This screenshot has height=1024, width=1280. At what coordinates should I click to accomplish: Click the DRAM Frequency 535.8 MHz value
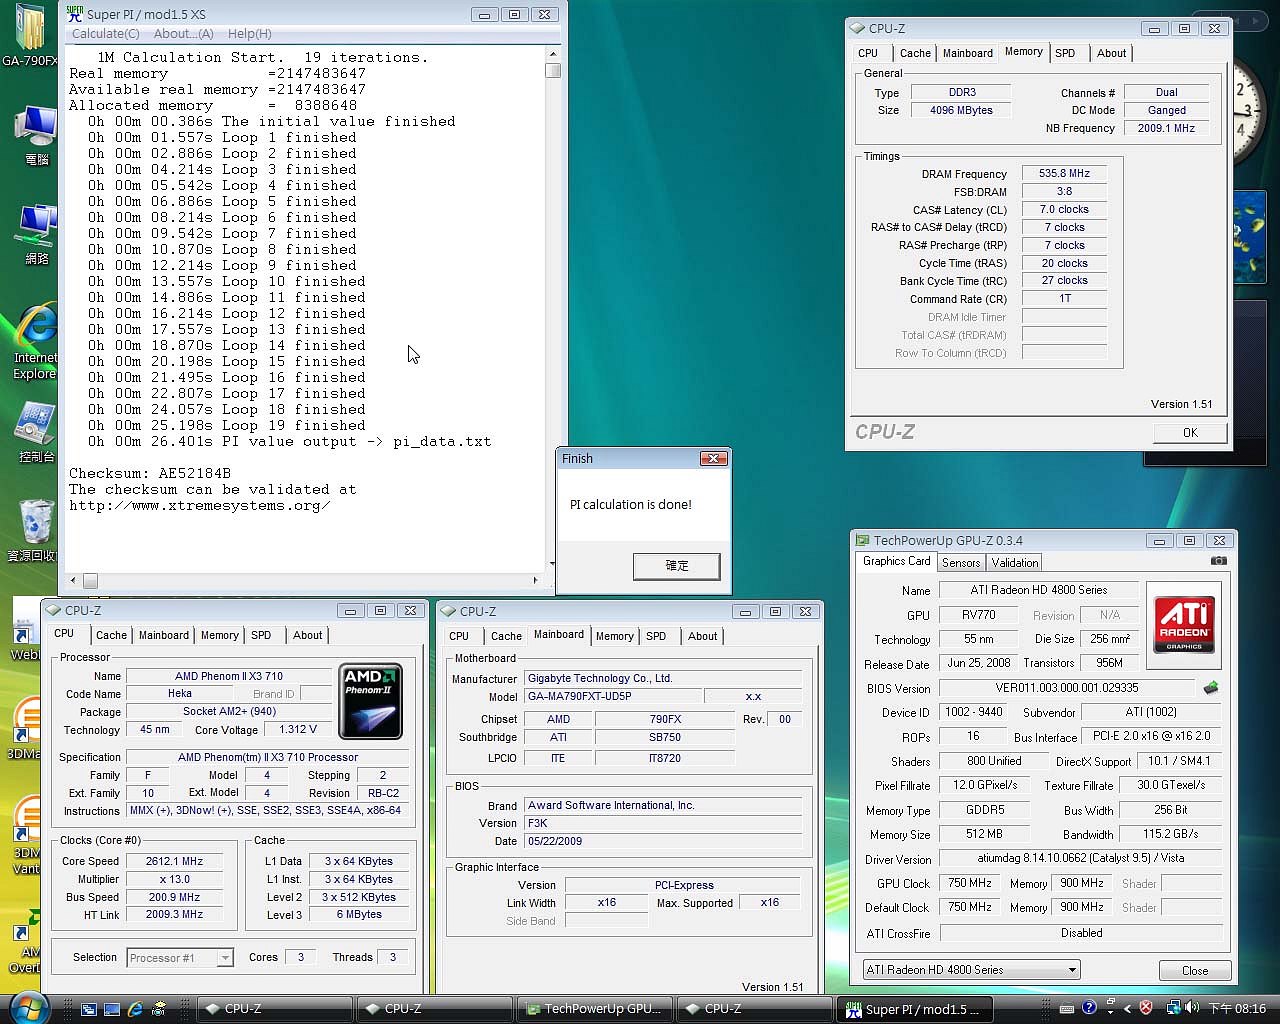pos(1064,173)
